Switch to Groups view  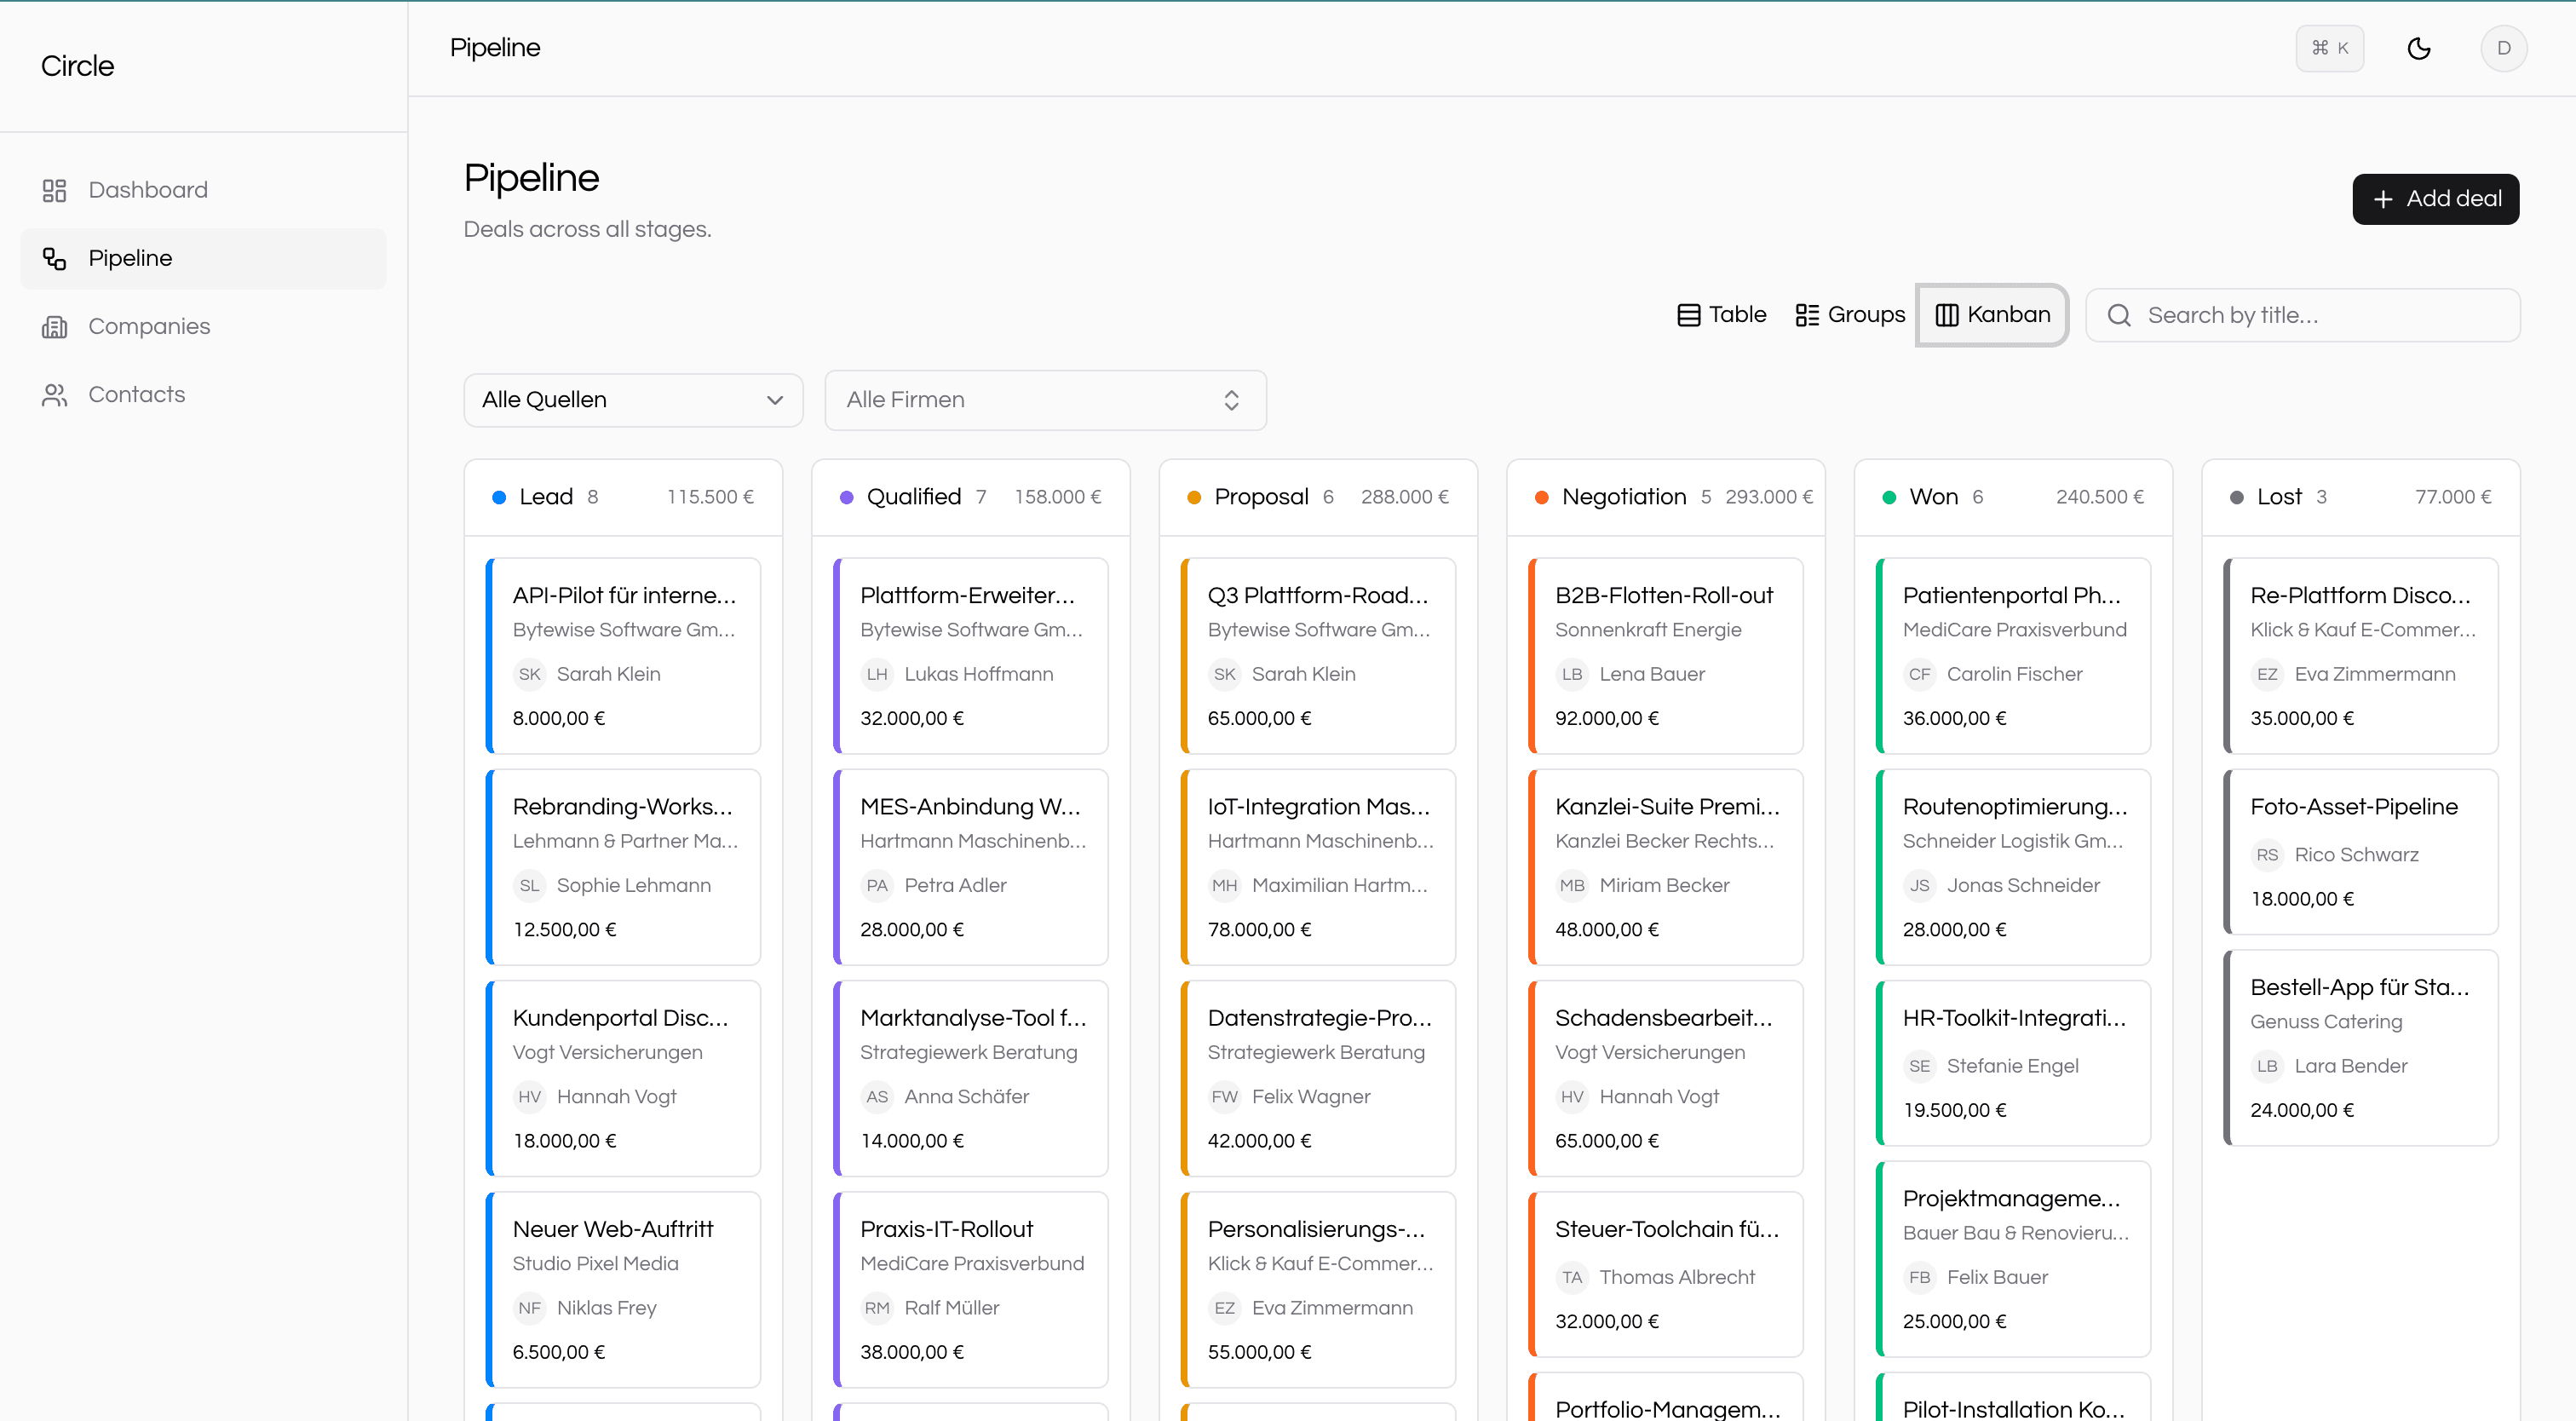pos(1850,315)
